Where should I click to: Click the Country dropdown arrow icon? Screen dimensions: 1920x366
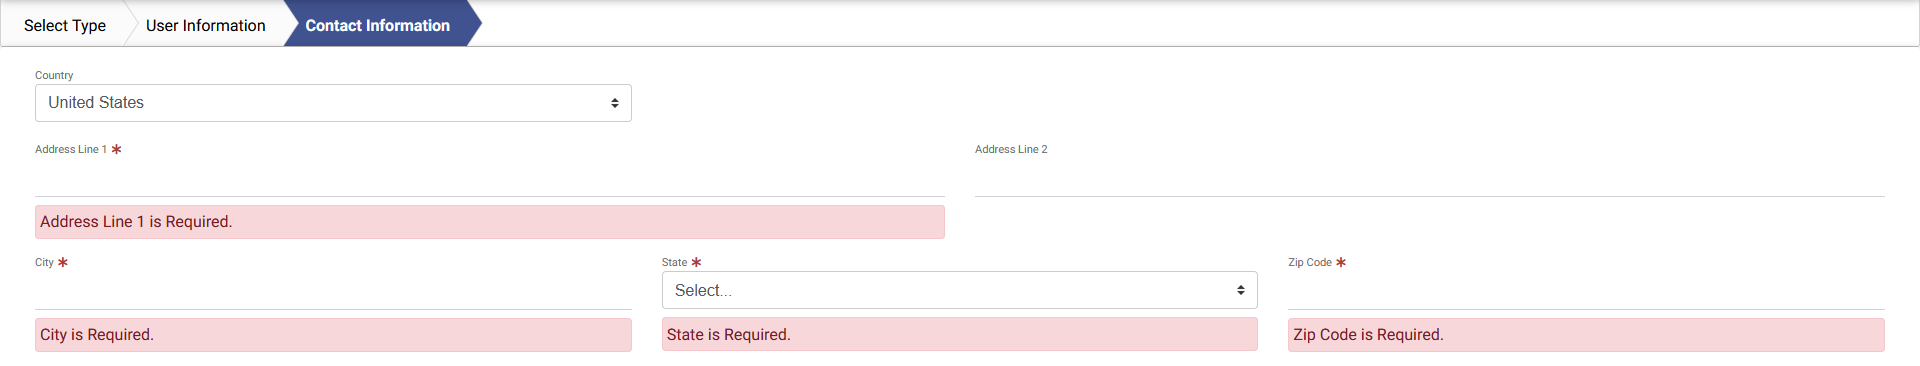(x=614, y=103)
